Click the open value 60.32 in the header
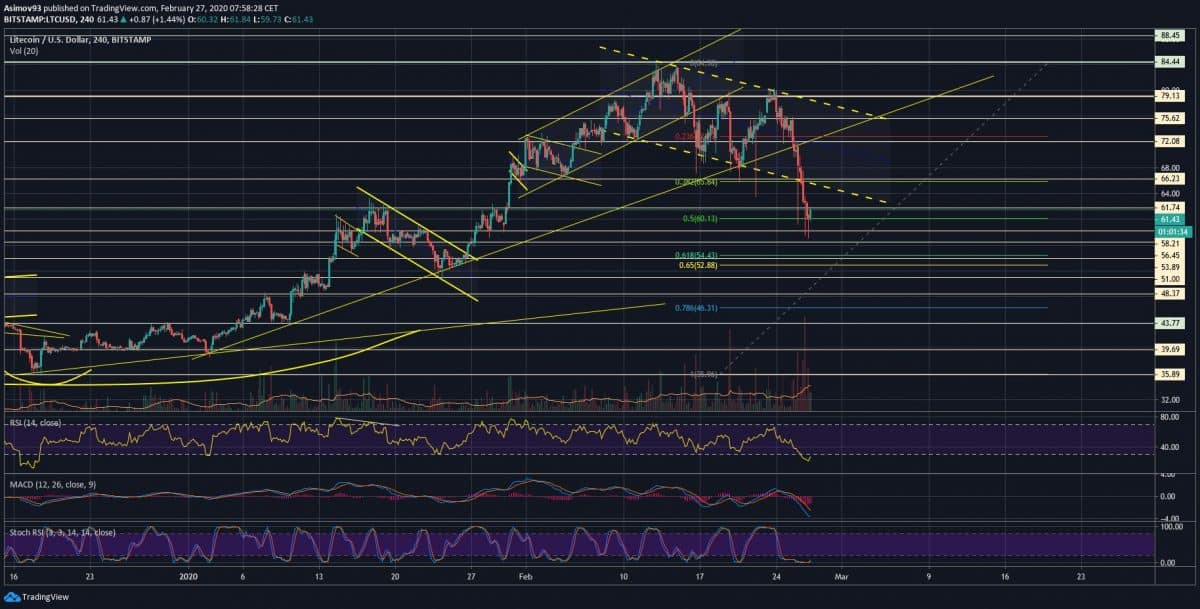Image resolution: width=1200 pixels, height=609 pixels. [205, 20]
